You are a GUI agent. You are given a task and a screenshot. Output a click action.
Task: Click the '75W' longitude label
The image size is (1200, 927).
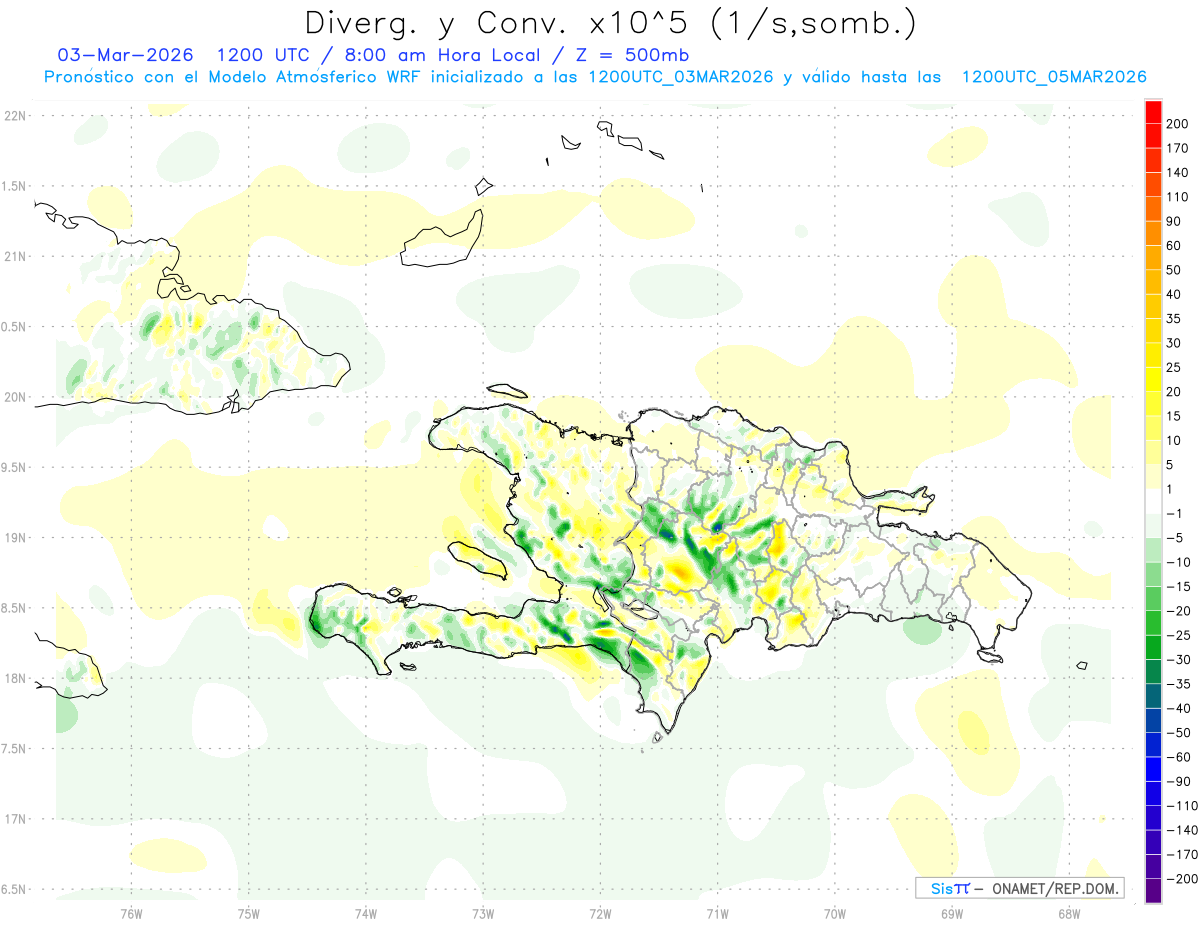click(x=249, y=913)
